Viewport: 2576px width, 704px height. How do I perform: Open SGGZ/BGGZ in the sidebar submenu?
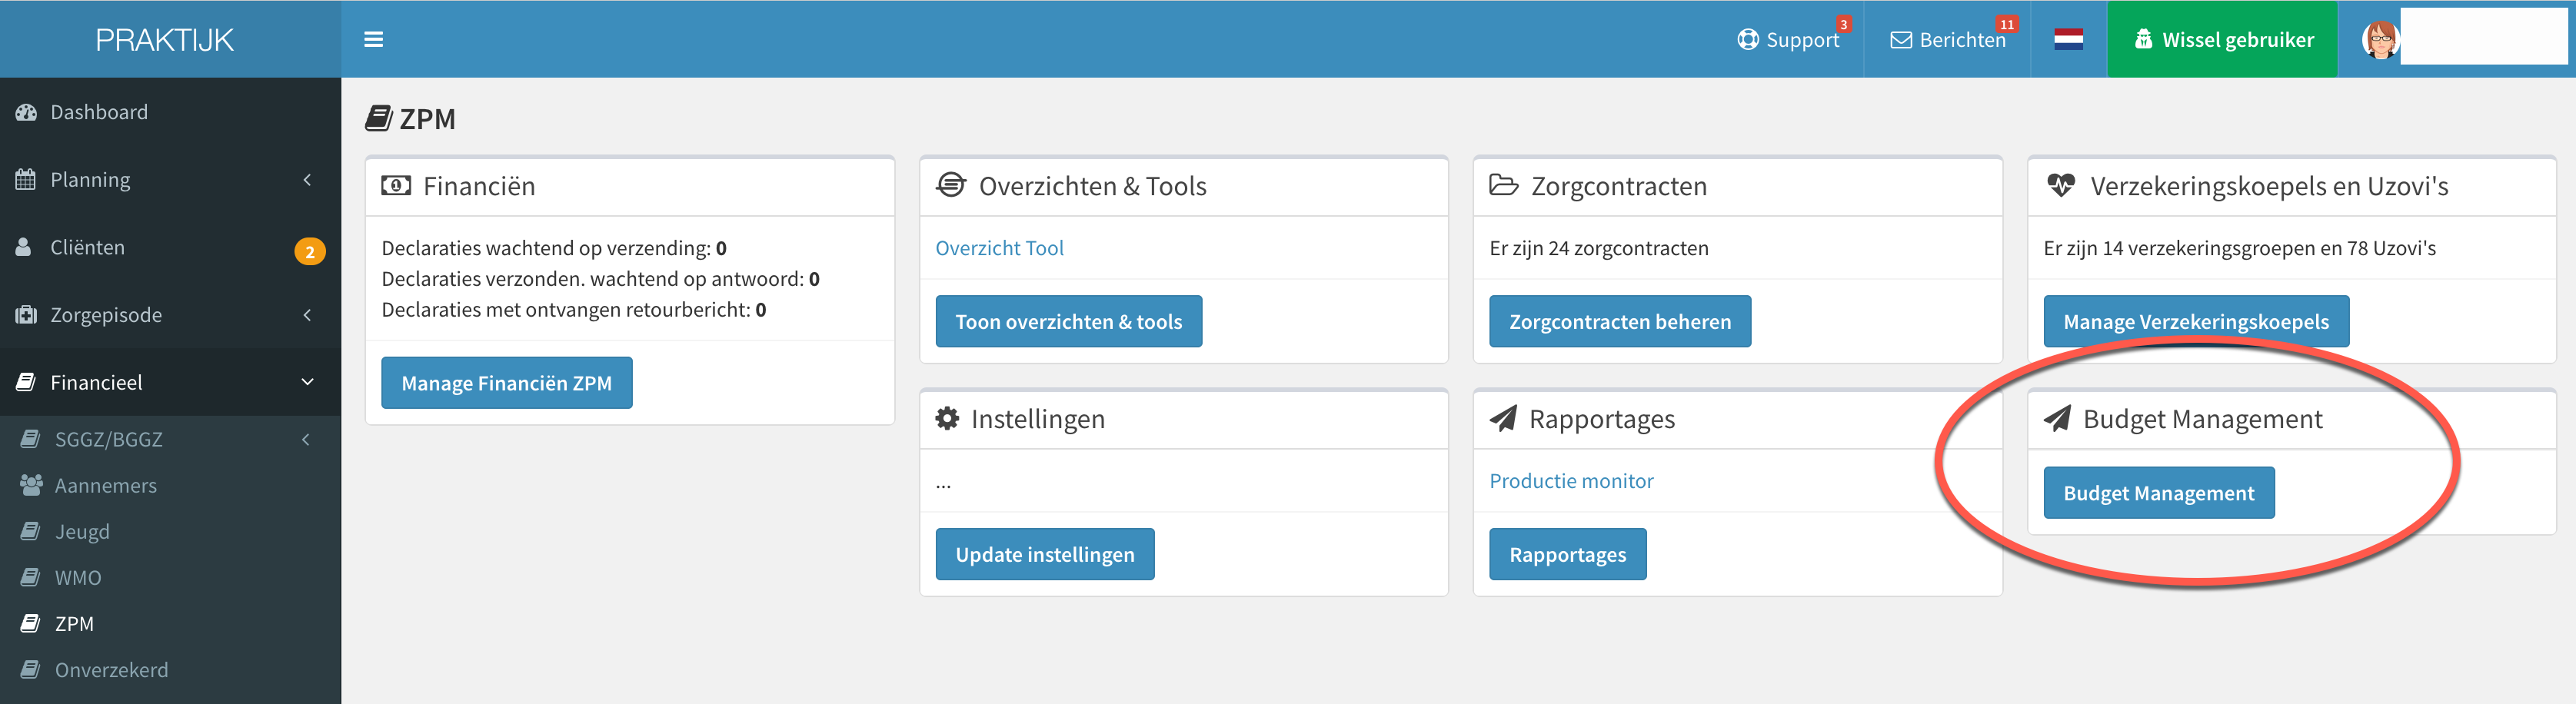point(170,439)
